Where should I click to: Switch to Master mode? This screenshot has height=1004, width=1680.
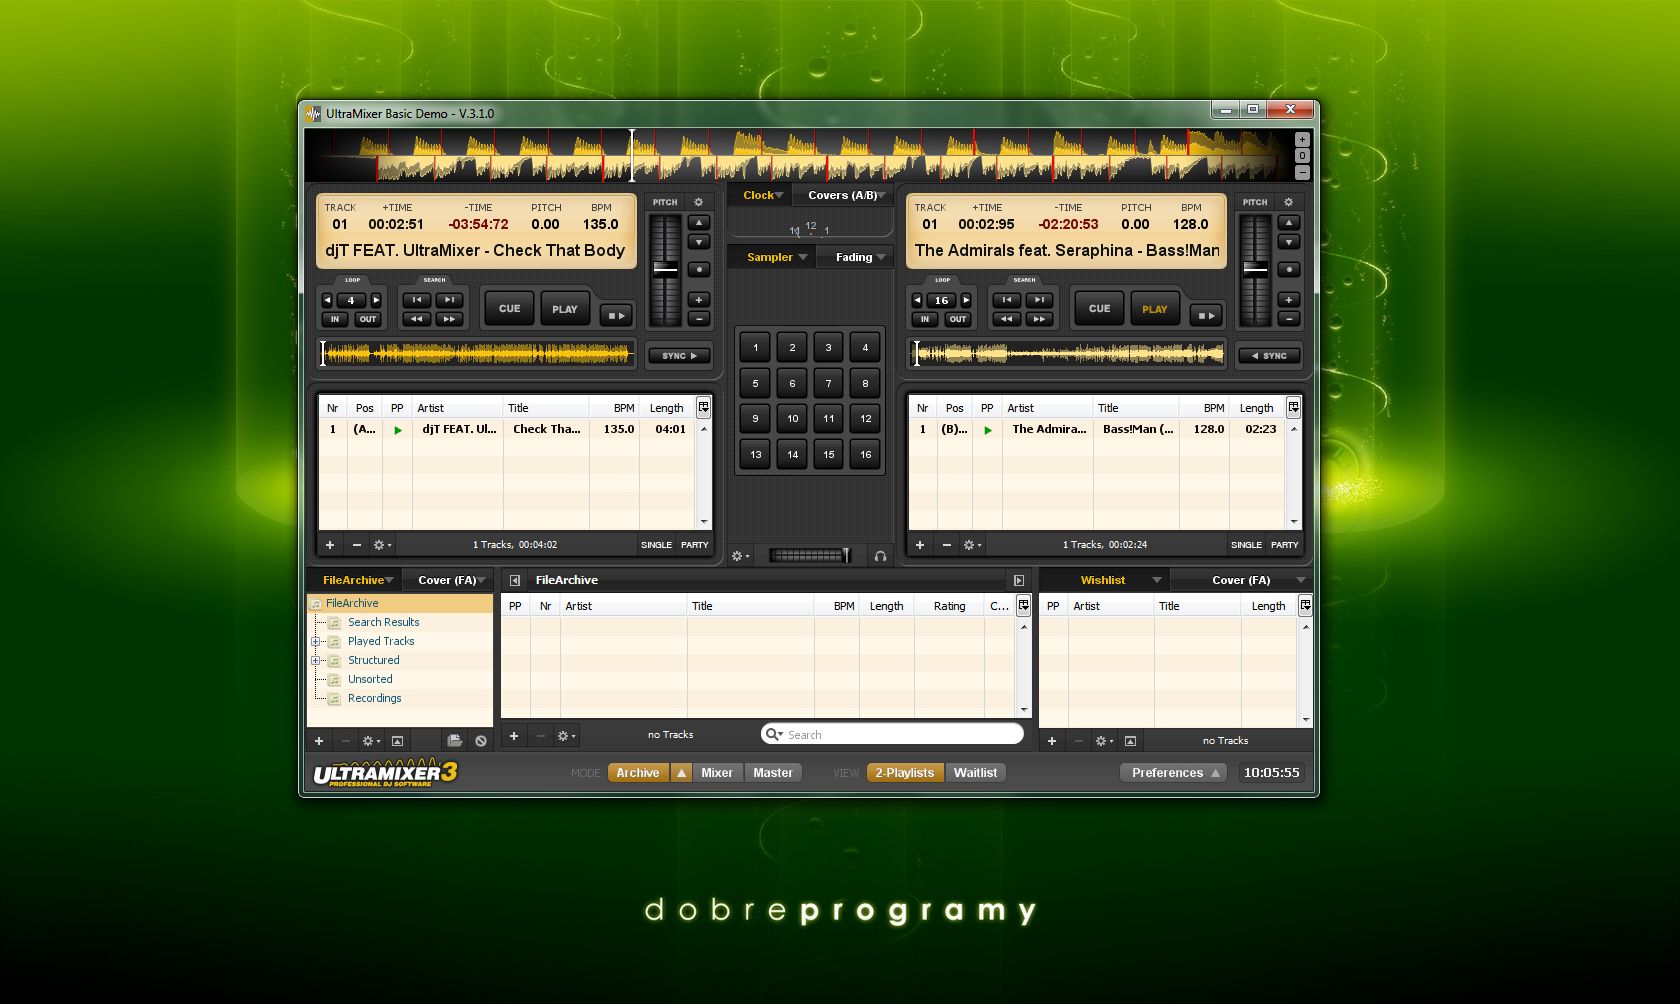click(773, 773)
